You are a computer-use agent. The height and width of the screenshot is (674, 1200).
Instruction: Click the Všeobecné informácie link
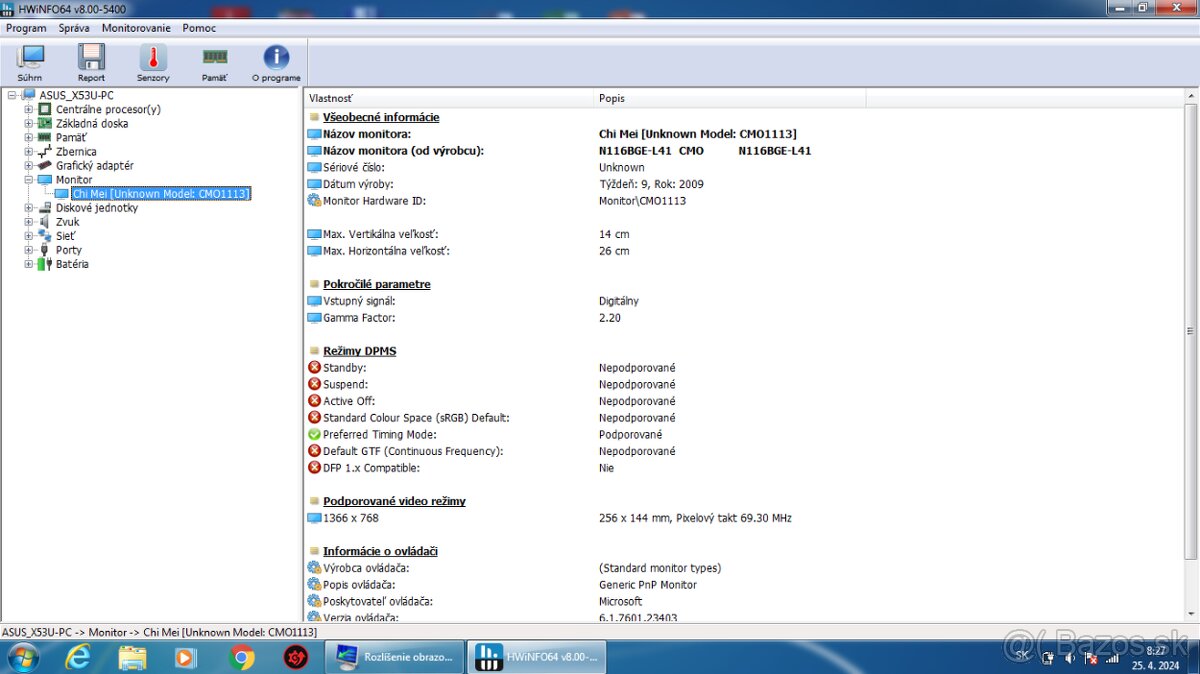pyautogui.click(x=380, y=116)
